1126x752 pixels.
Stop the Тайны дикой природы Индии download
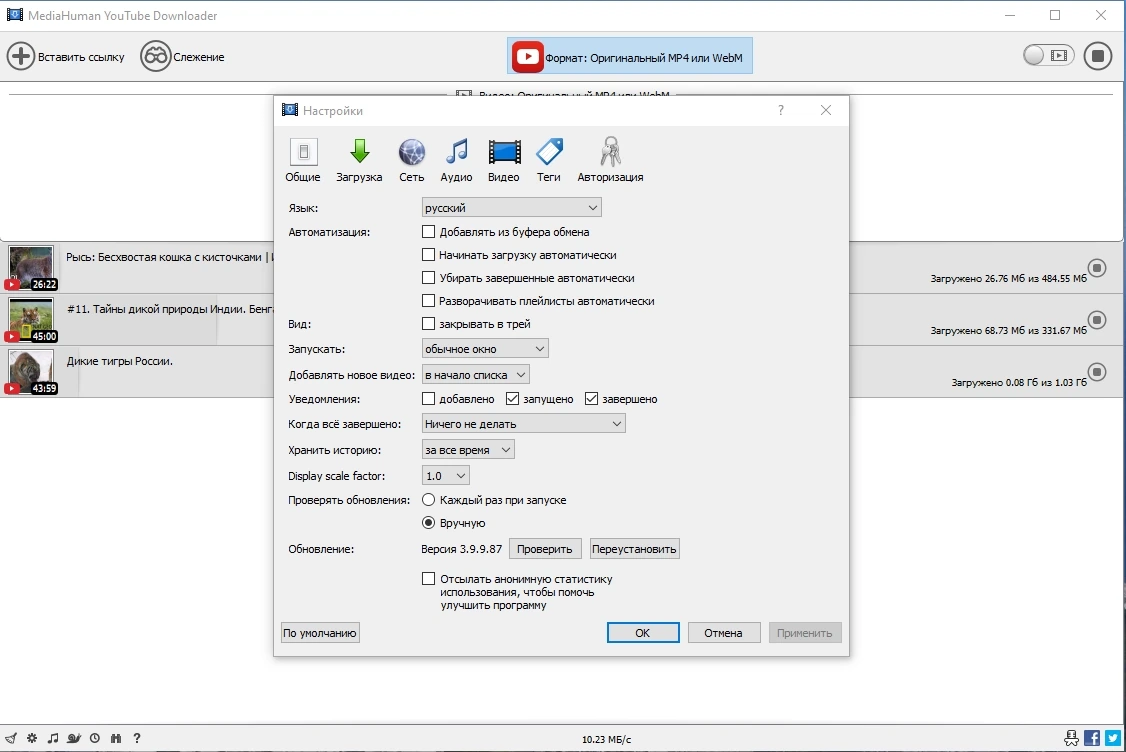(1097, 320)
